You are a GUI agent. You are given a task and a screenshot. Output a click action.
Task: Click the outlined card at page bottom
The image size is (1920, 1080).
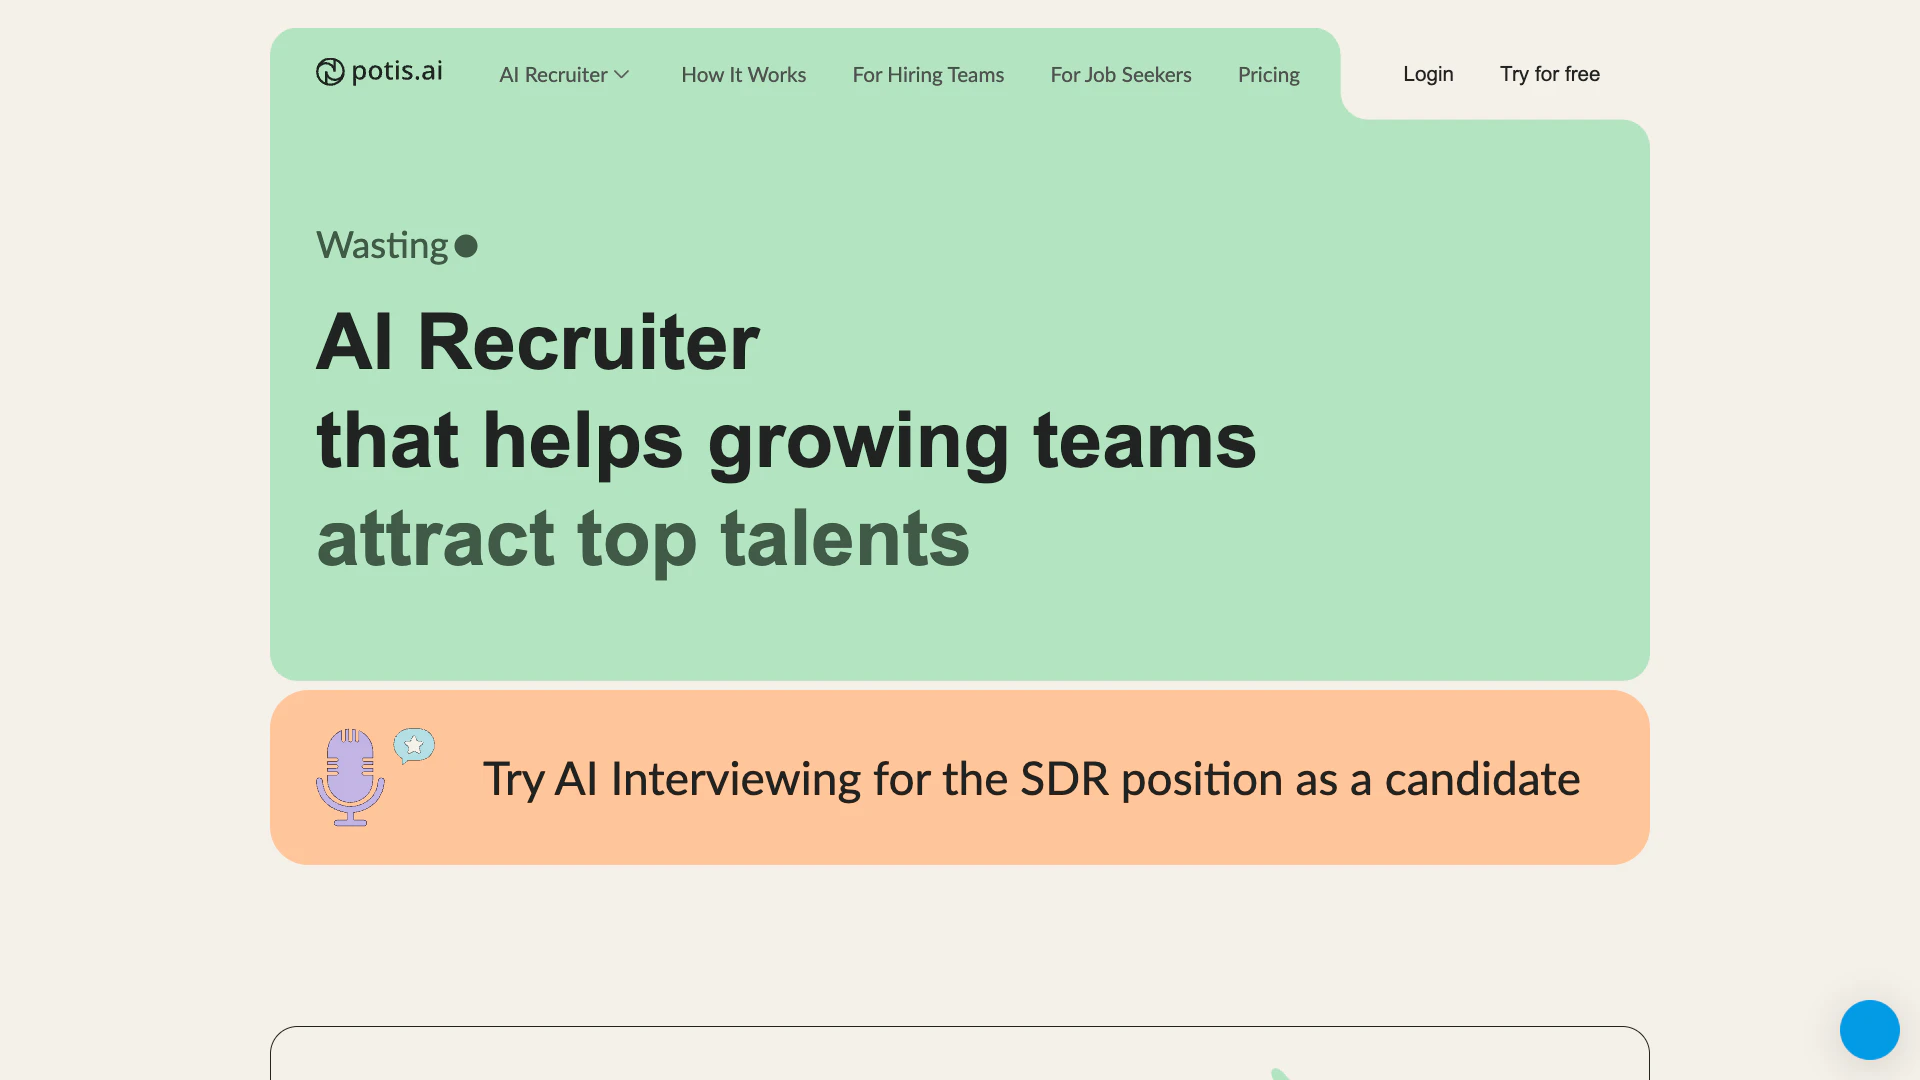(959, 1053)
